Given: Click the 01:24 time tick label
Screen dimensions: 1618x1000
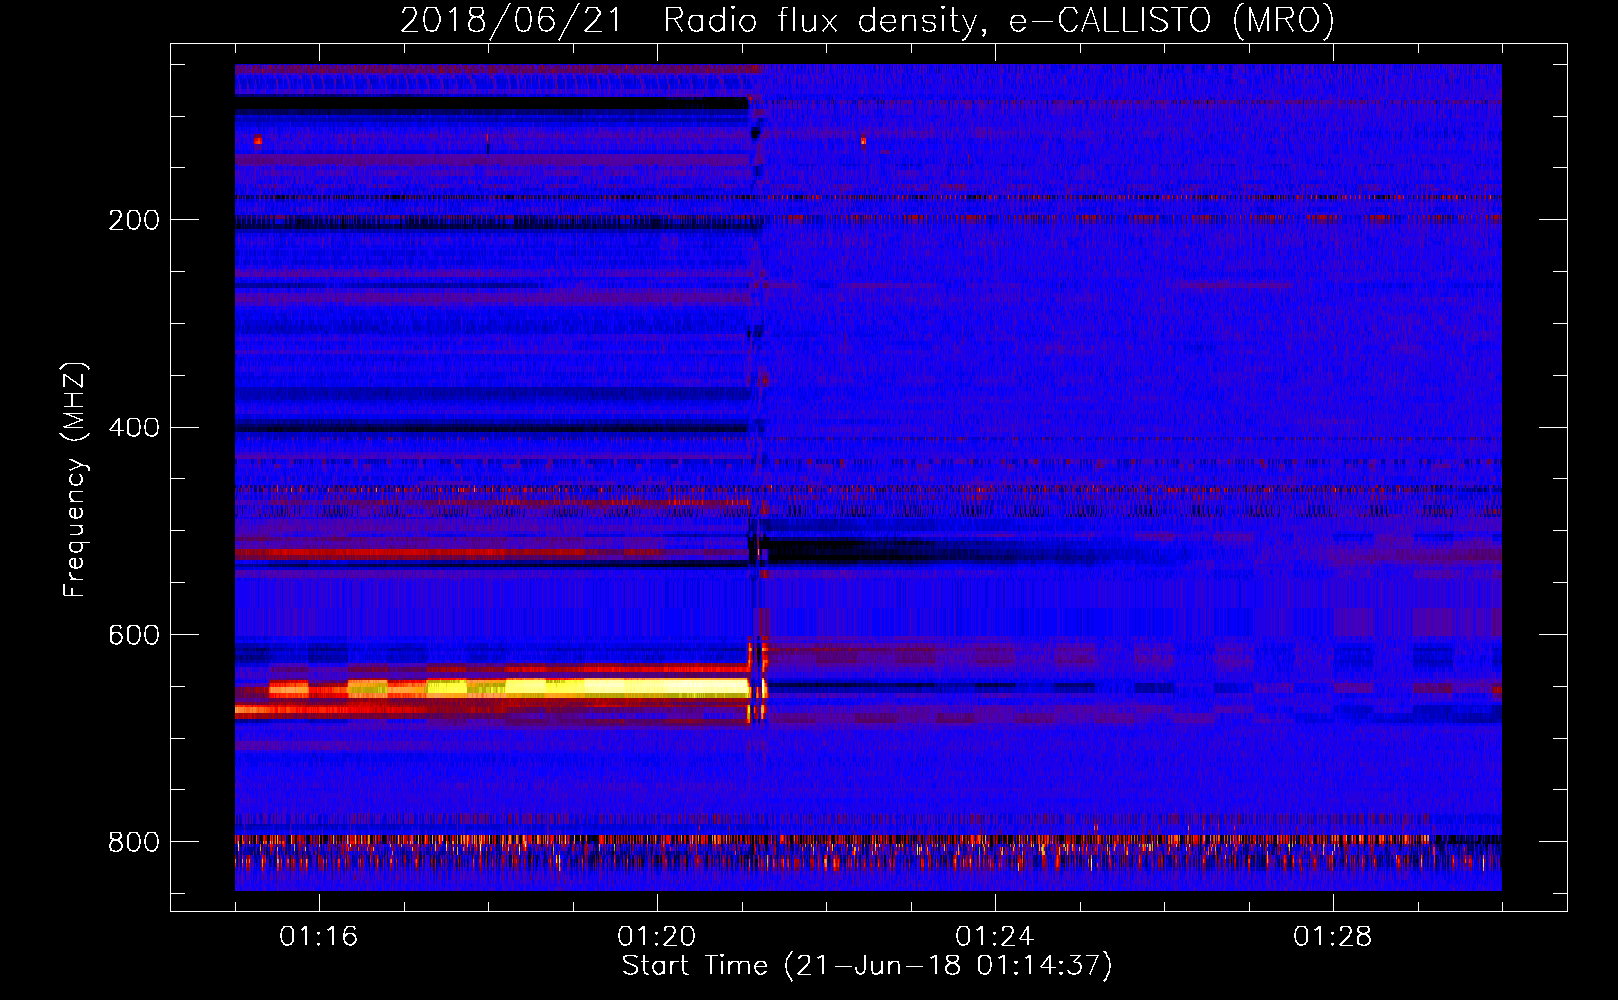Looking at the screenshot, I should 994,937.
